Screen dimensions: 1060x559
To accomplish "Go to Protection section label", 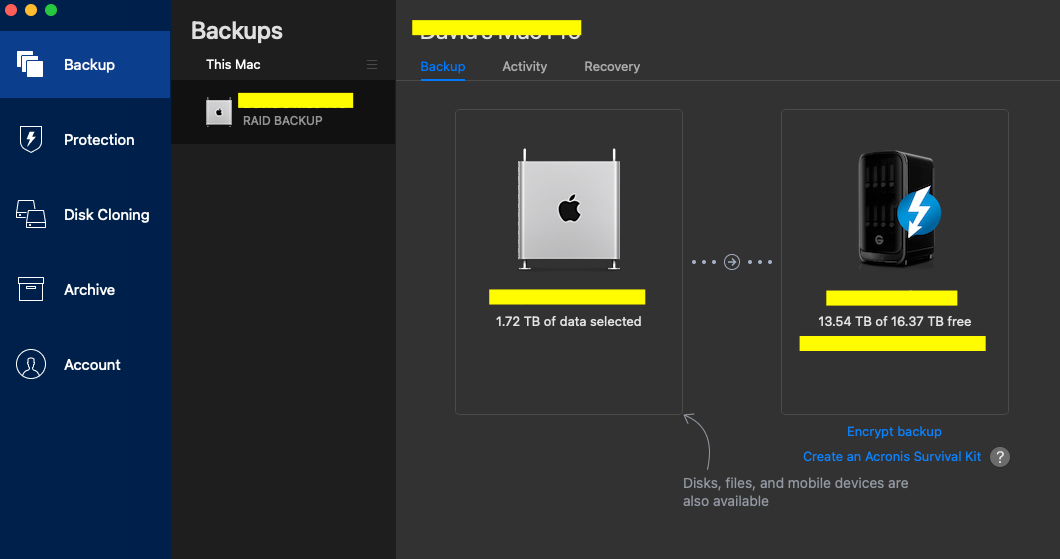I will 99,140.
